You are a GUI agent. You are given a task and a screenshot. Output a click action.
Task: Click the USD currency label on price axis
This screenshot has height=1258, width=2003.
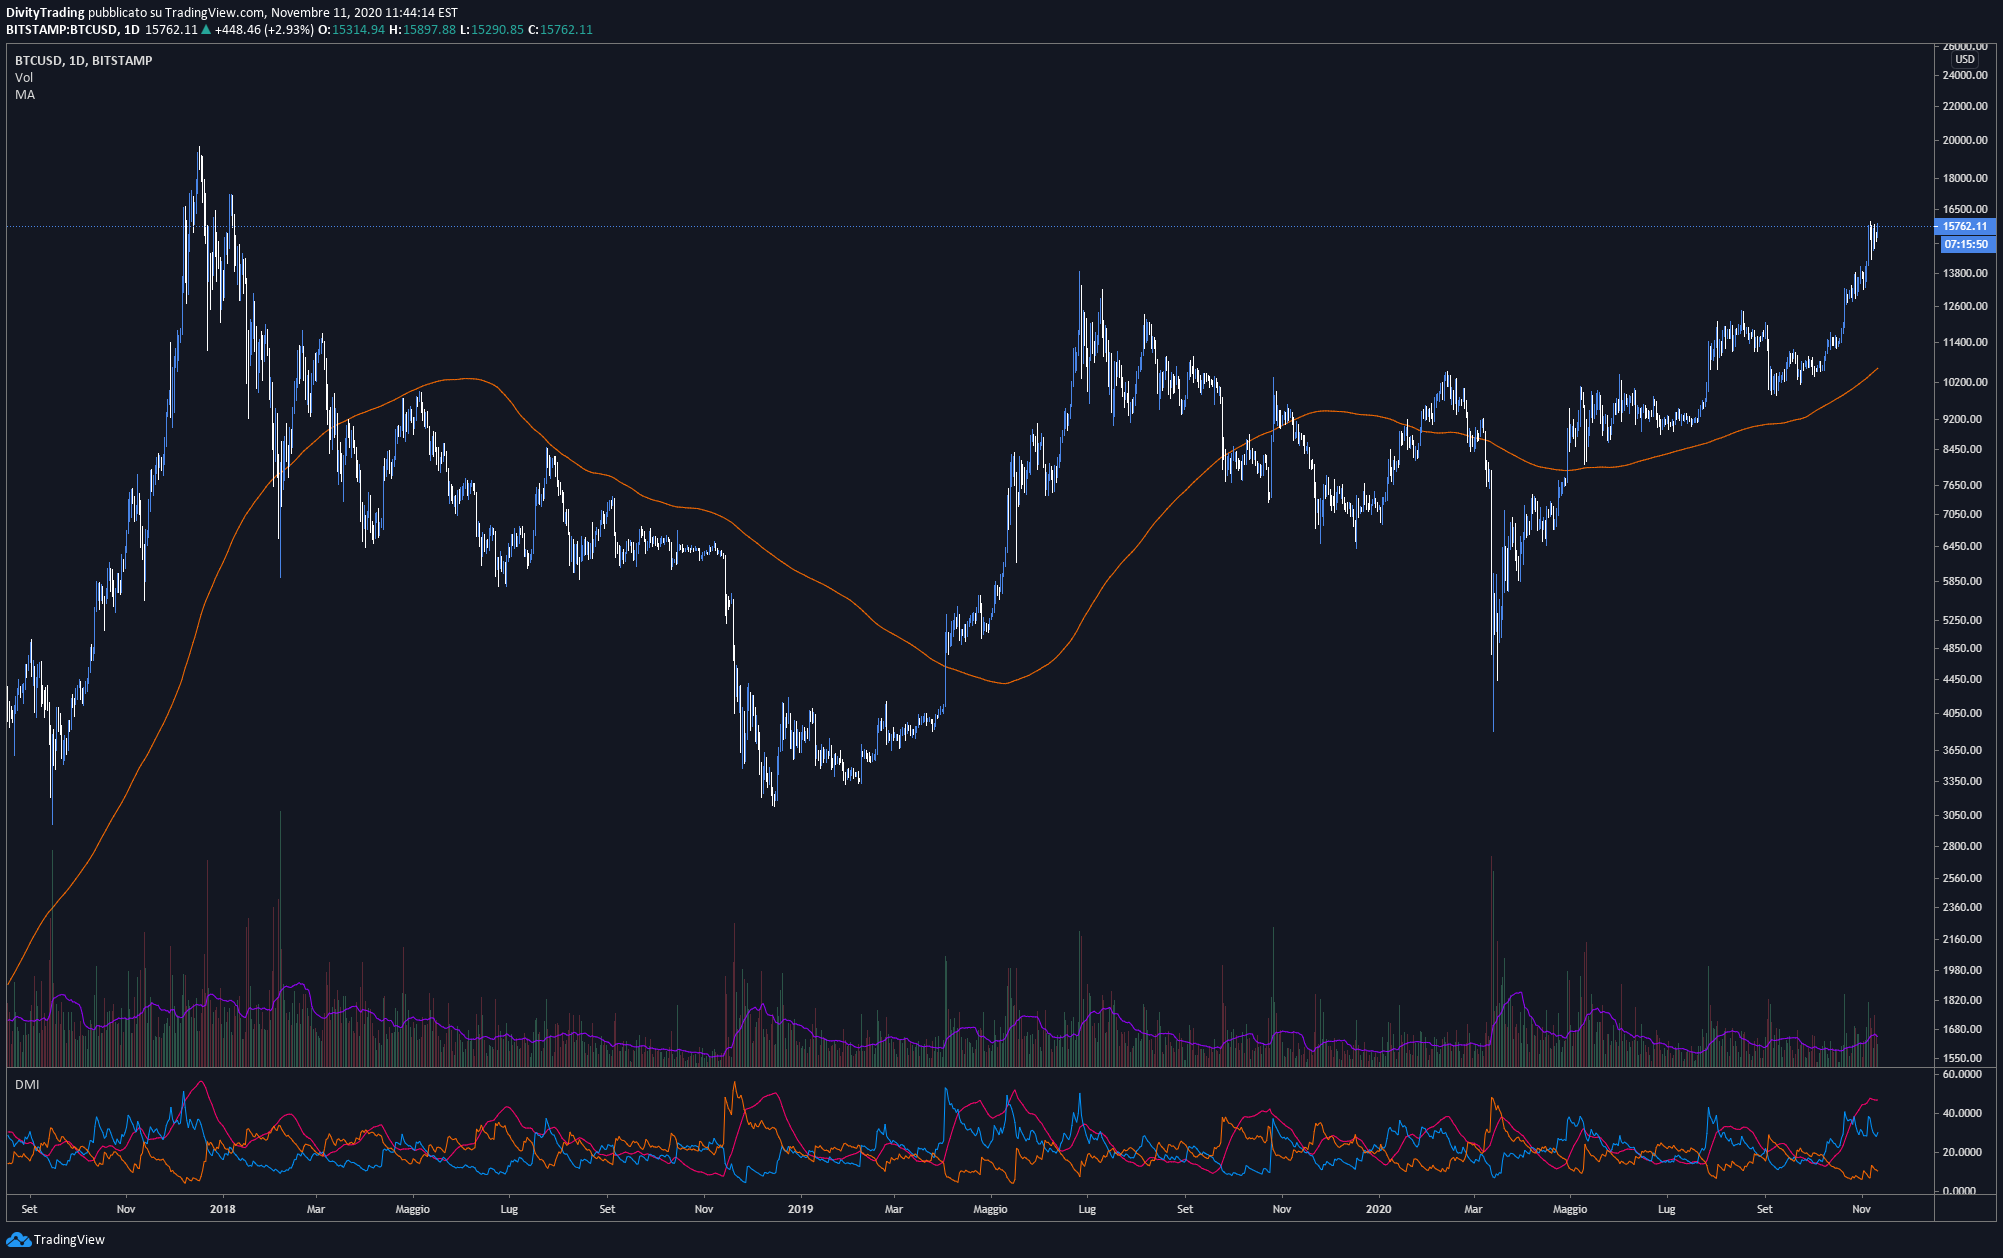1965,59
